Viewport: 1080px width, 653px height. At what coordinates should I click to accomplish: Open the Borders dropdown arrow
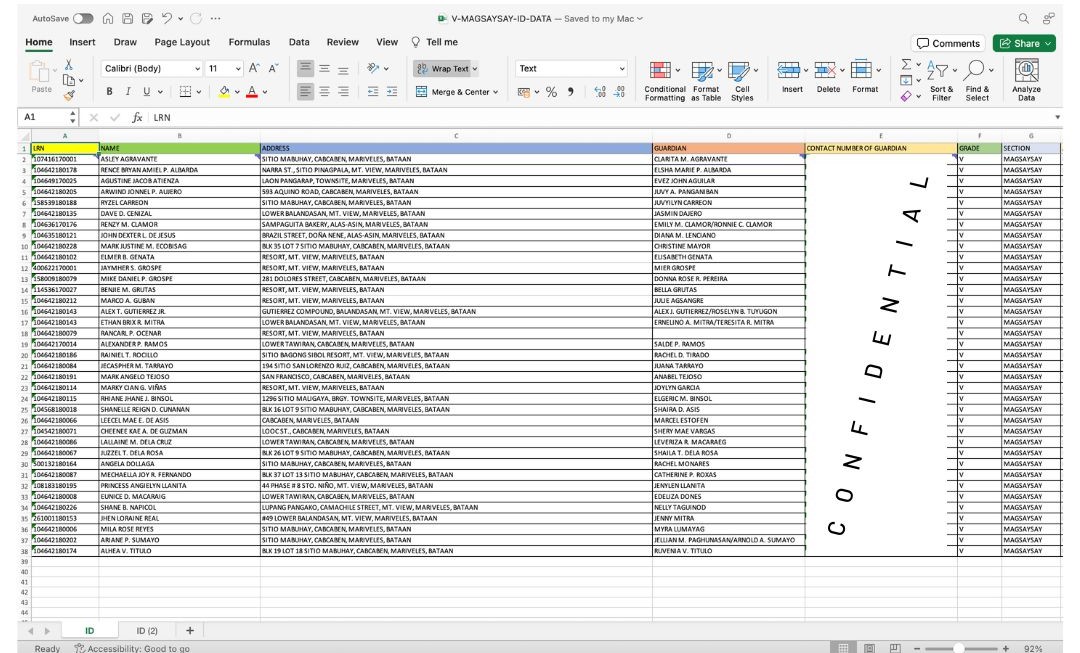pyautogui.click(x=199, y=92)
